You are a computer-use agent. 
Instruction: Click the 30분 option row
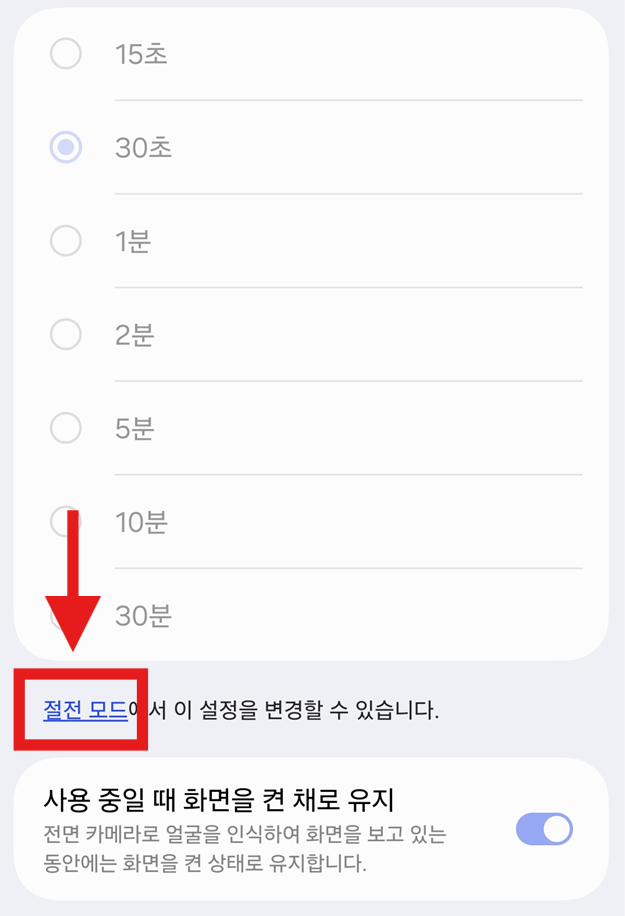click(x=145, y=615)
